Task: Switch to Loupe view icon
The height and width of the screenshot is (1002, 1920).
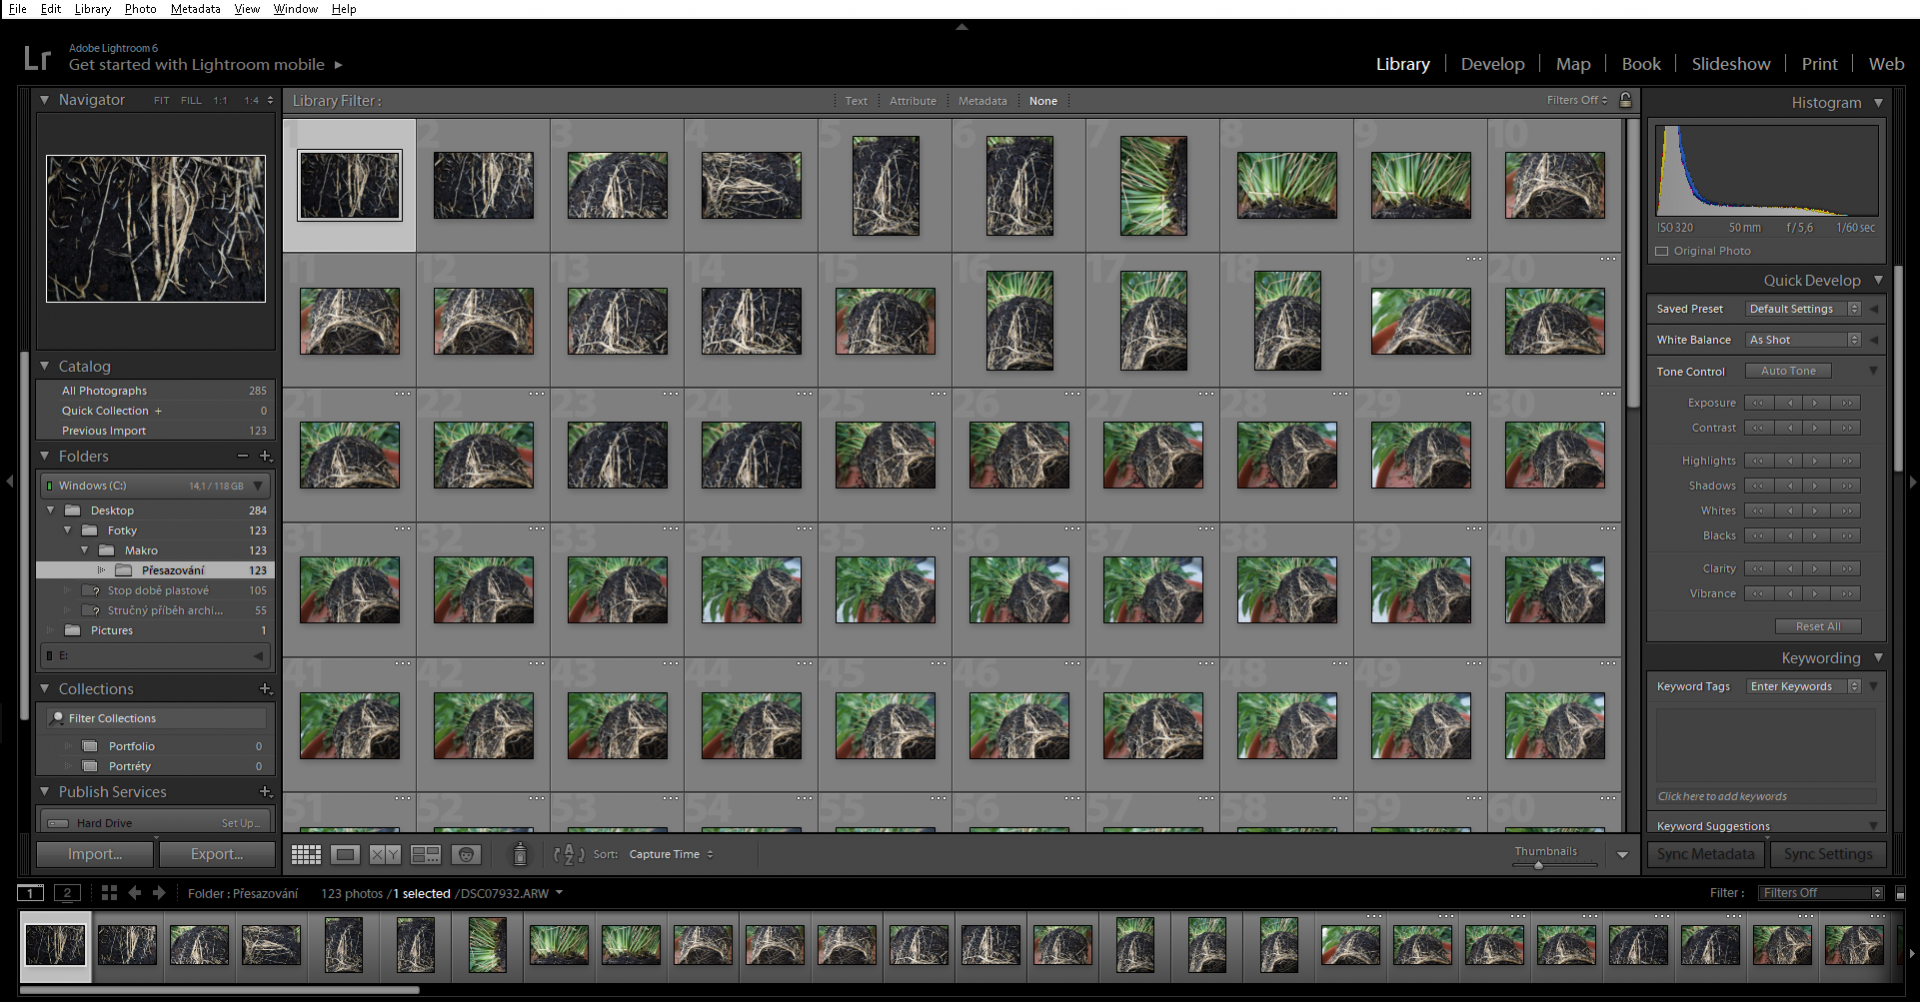Action: (346, 854)
